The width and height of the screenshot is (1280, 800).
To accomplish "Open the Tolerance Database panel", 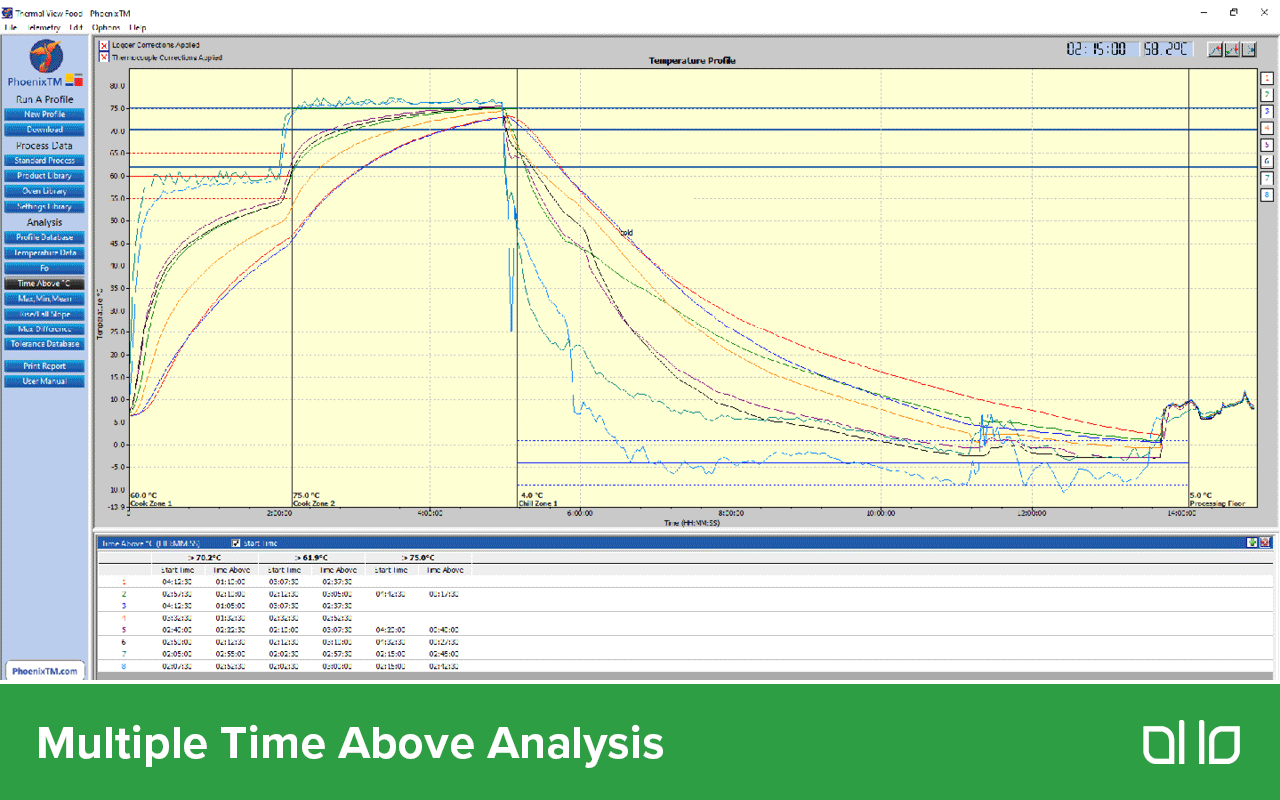I will click(x=43, y=343).
